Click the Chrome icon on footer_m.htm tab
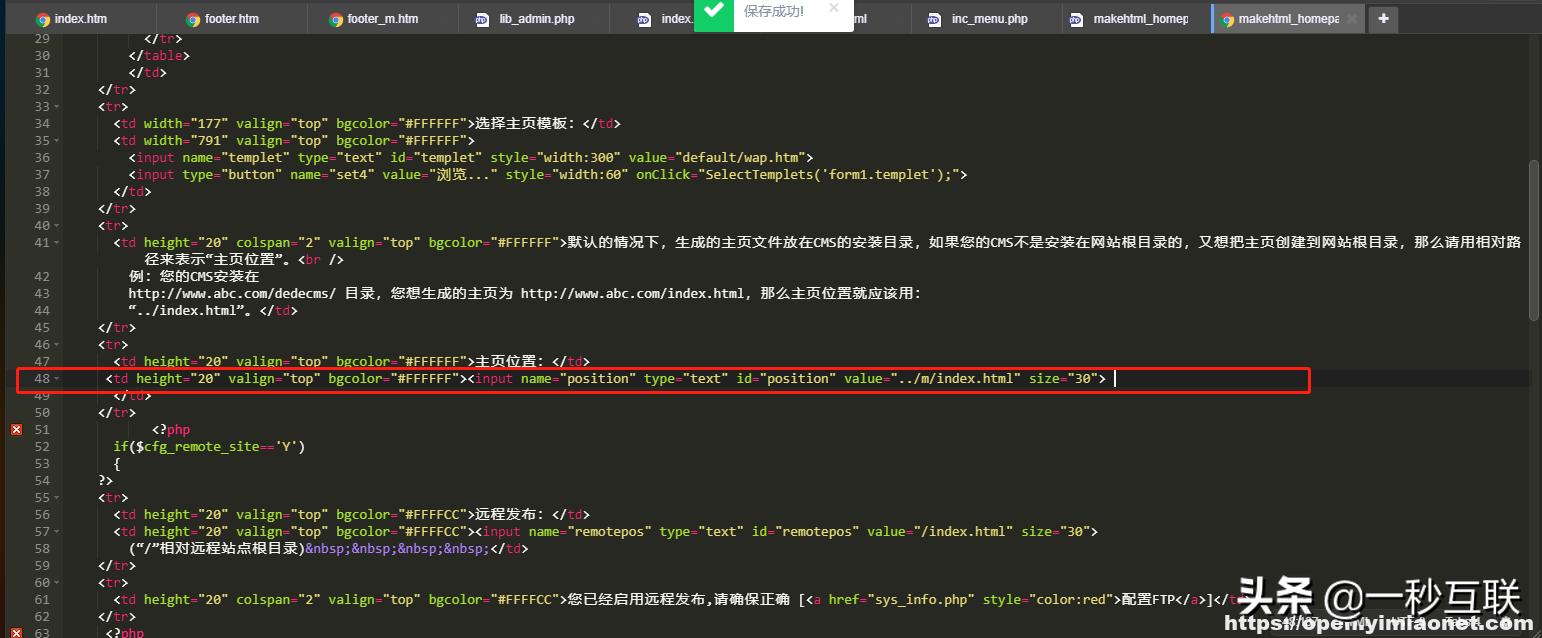Screen dimensions: 1542x638 (x=336, y=18)
